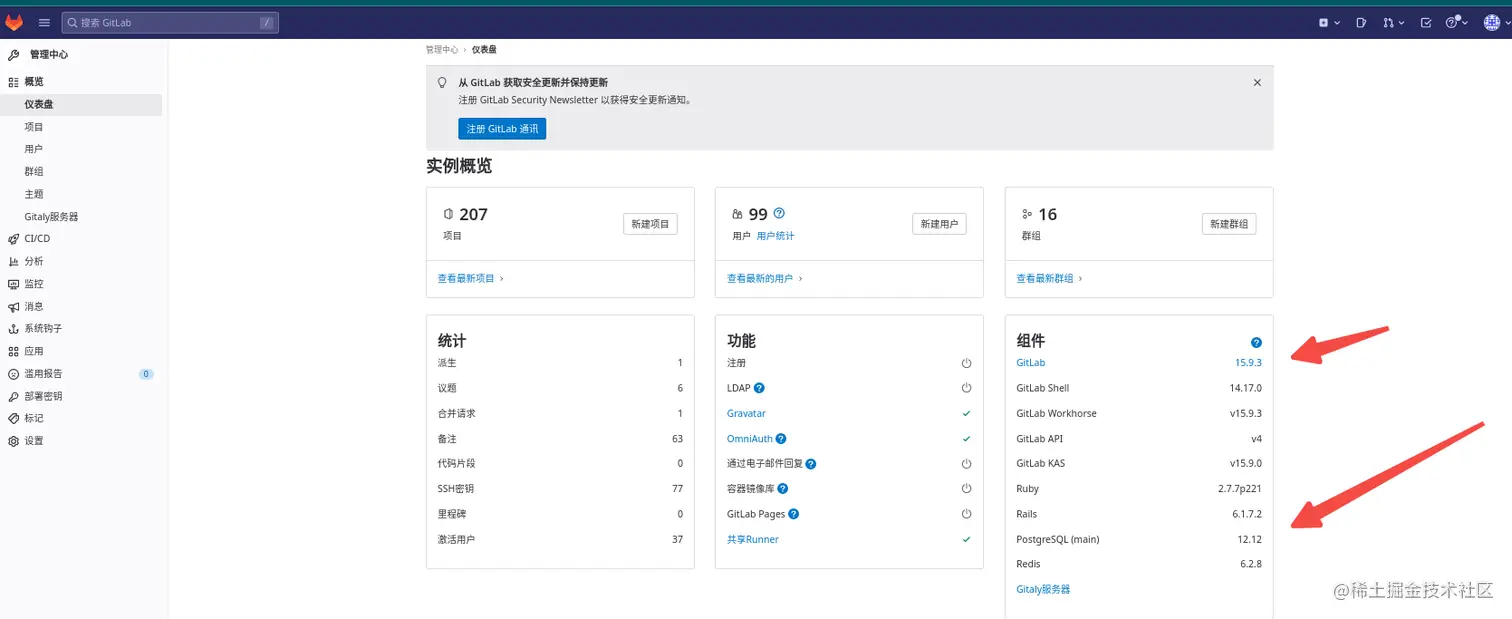Click help icon next to 通过电子邮件回复
Image resolution: width=1512 pixels, height=619 pixels.
811,464
